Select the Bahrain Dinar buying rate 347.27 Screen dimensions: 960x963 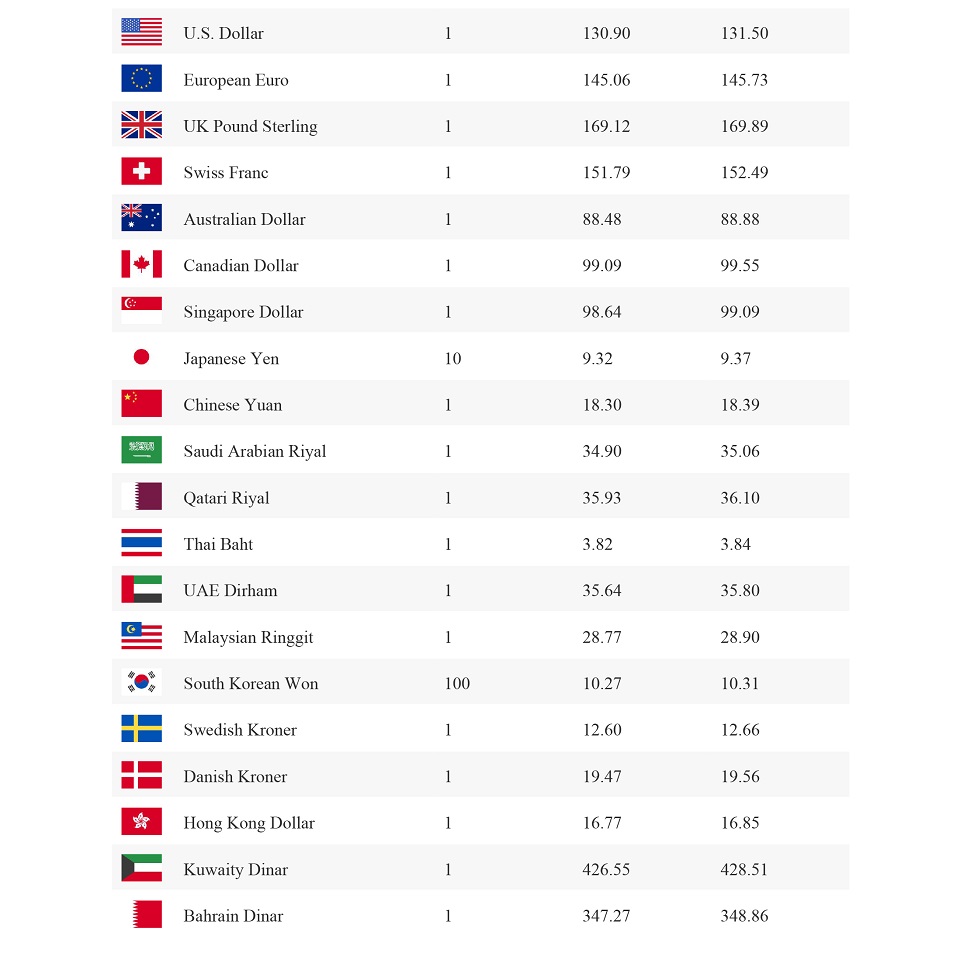(606, 916)
